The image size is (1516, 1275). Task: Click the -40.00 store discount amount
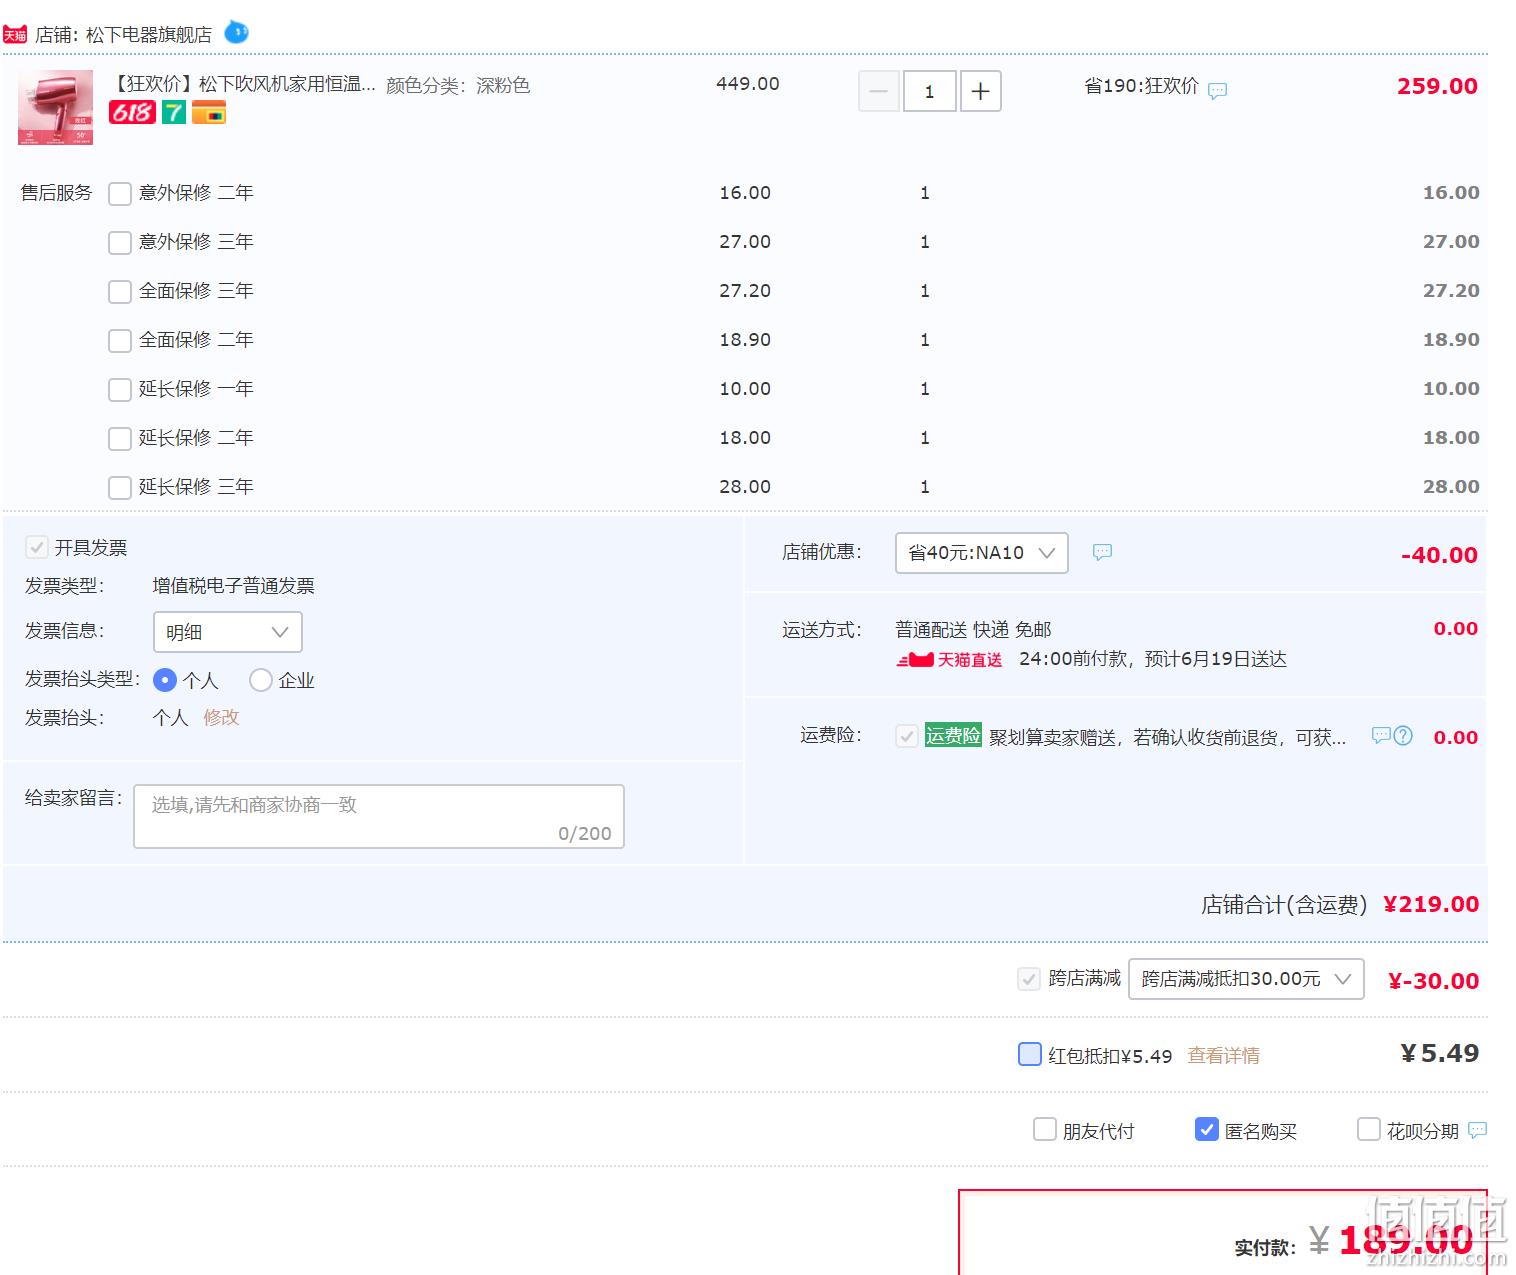[1439, 555]
